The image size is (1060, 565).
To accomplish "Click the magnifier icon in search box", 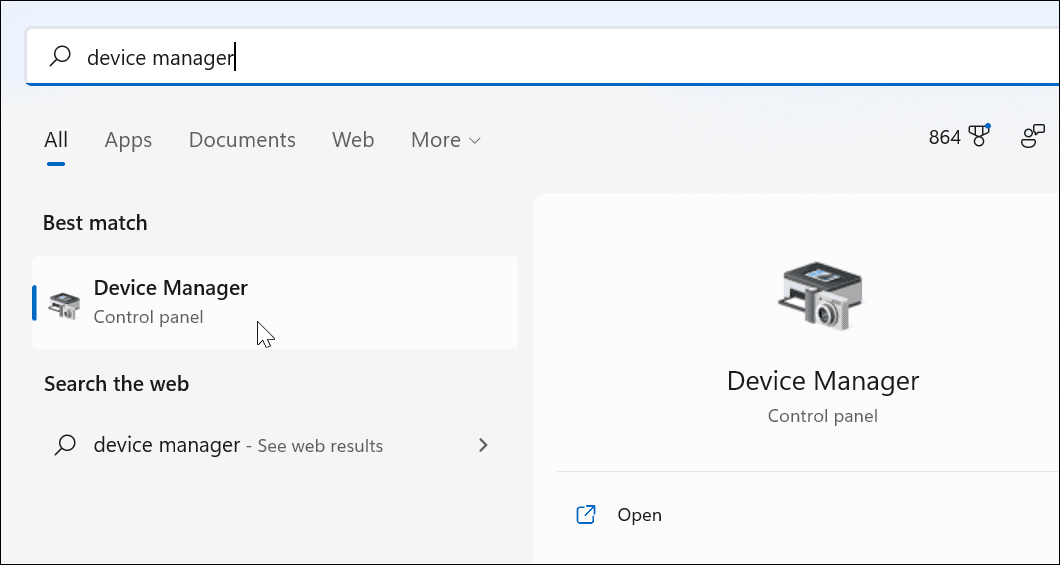I will 61,56.
